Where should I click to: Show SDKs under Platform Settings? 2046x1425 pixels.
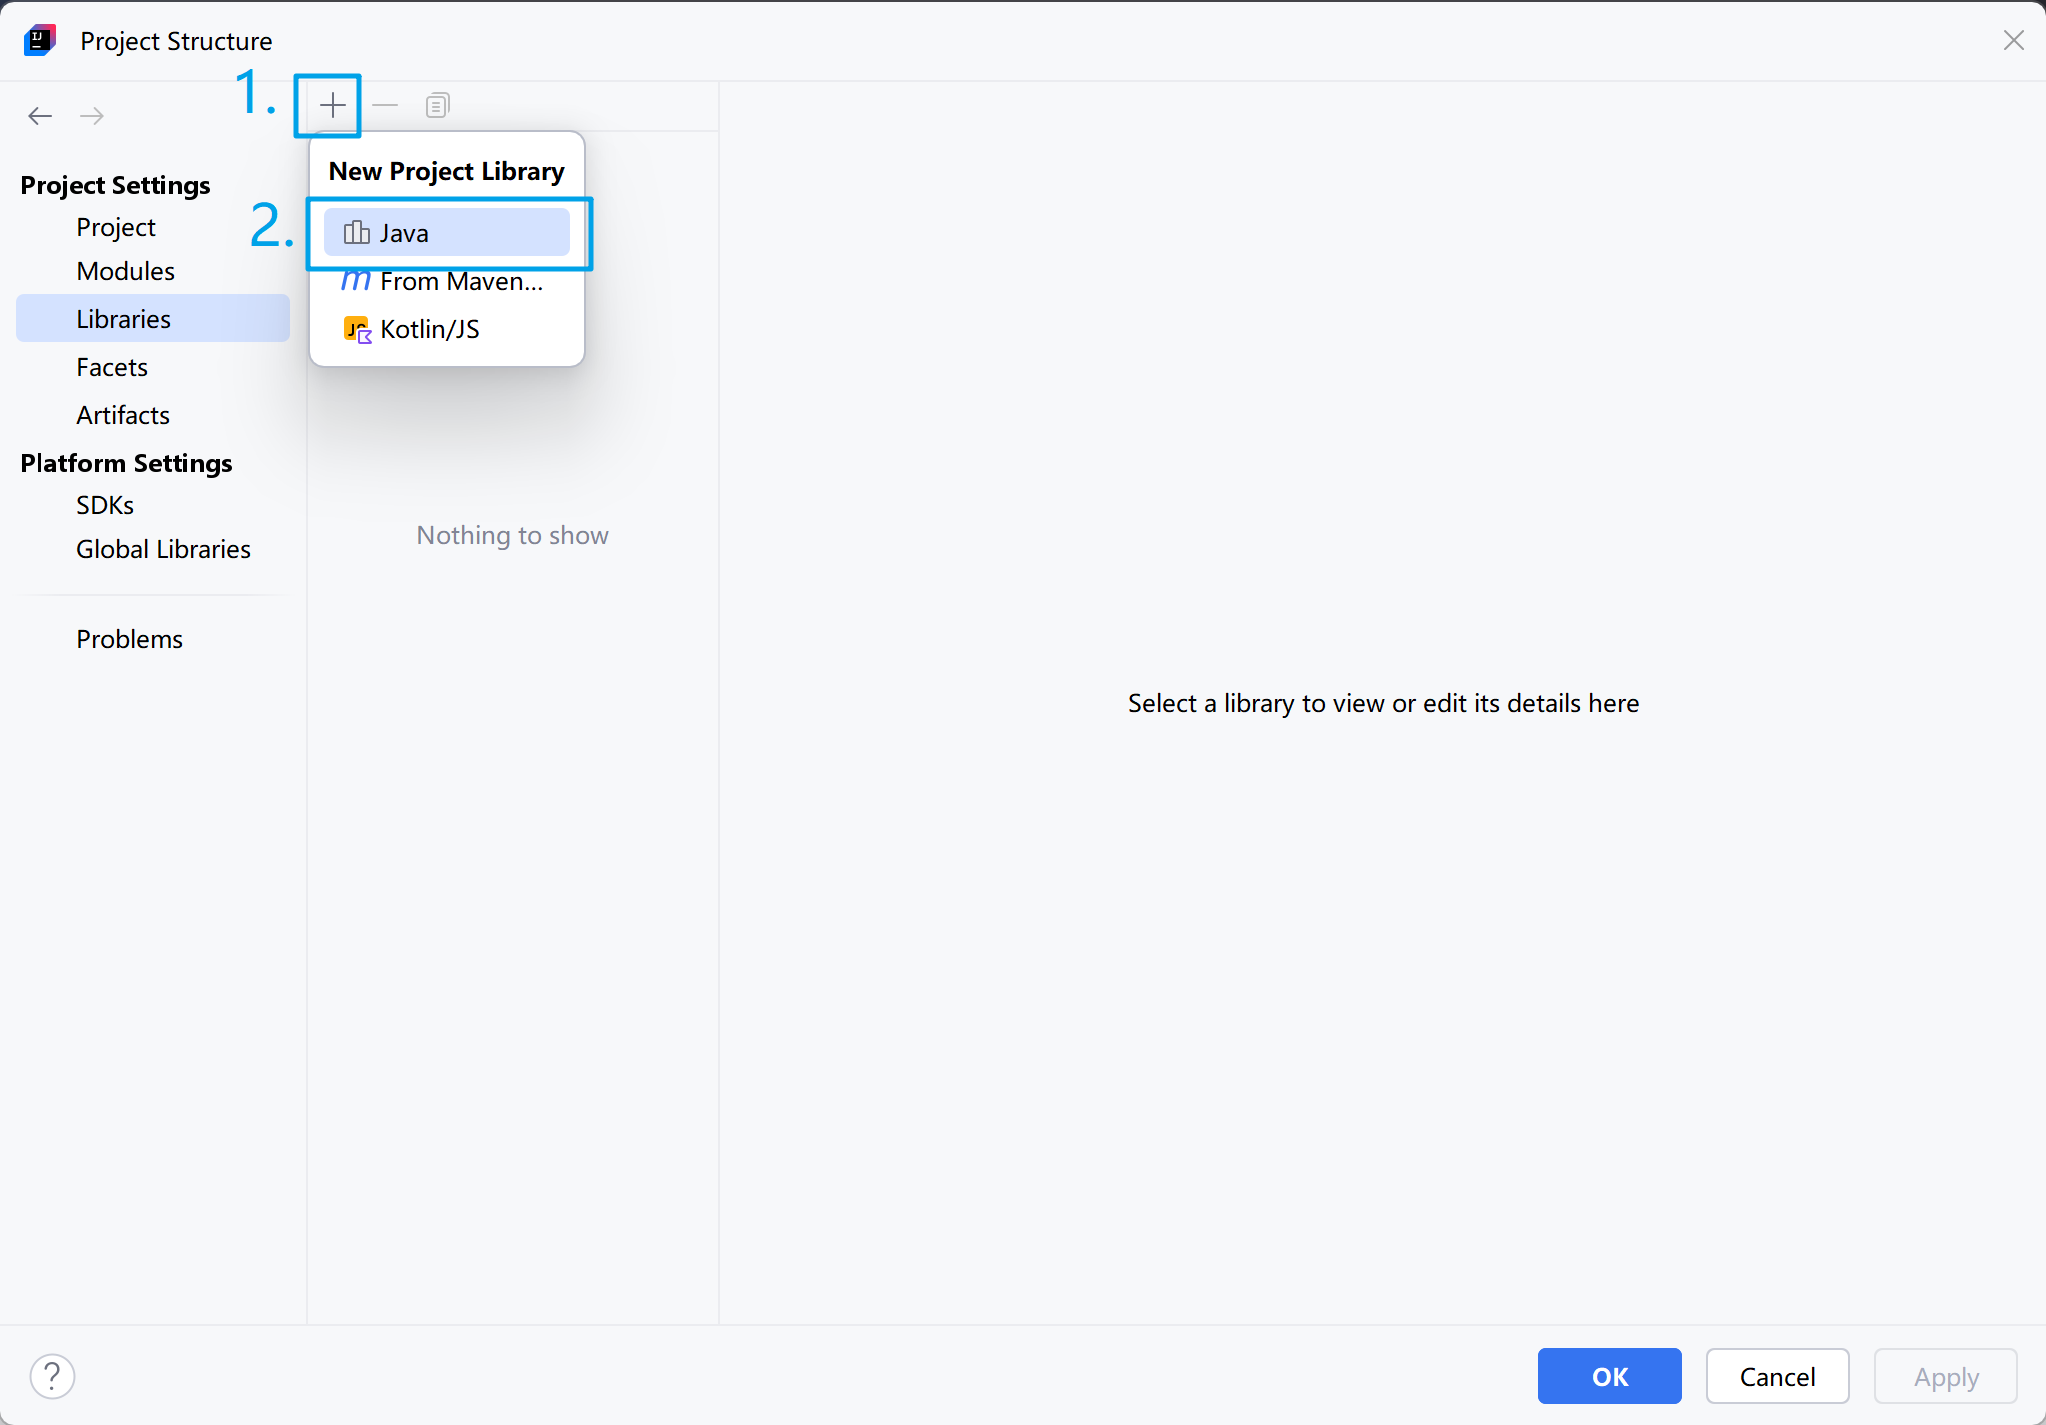point(105,505)
